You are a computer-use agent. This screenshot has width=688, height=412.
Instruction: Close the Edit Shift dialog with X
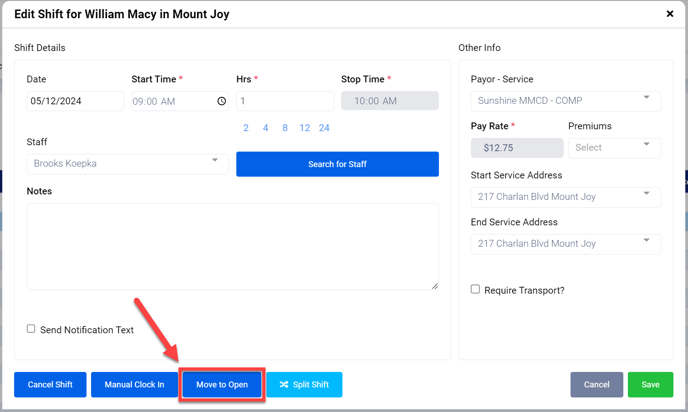click(x=669, y=15)
